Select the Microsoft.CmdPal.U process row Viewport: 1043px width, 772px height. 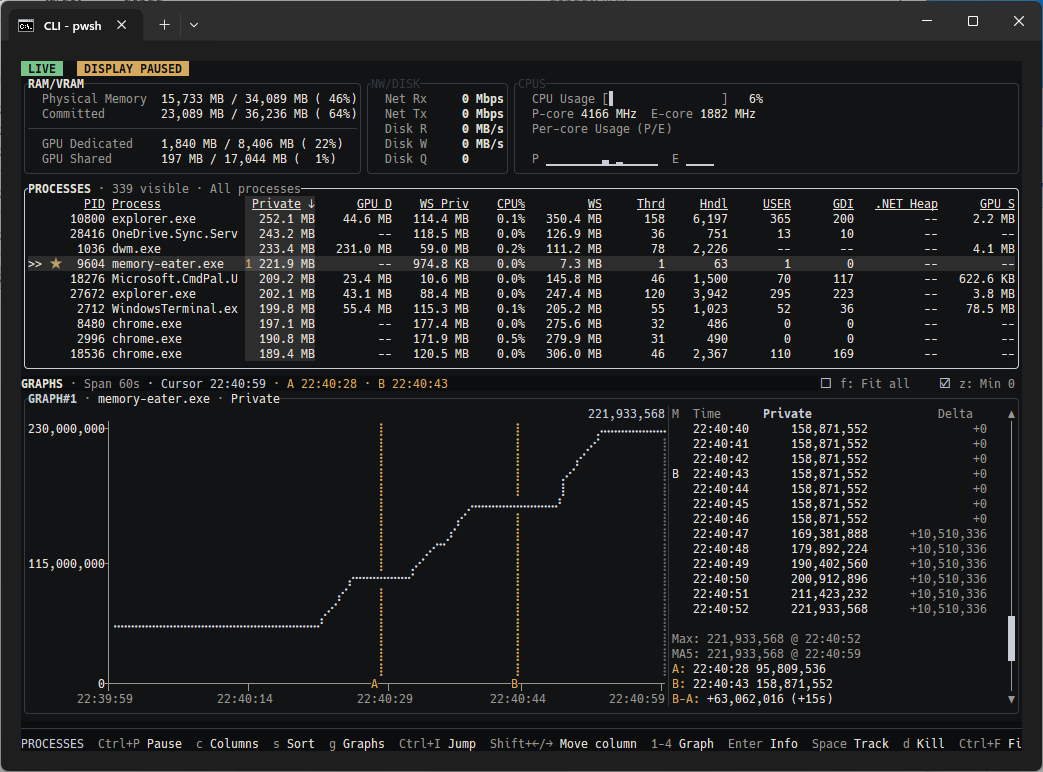[522, 279]
